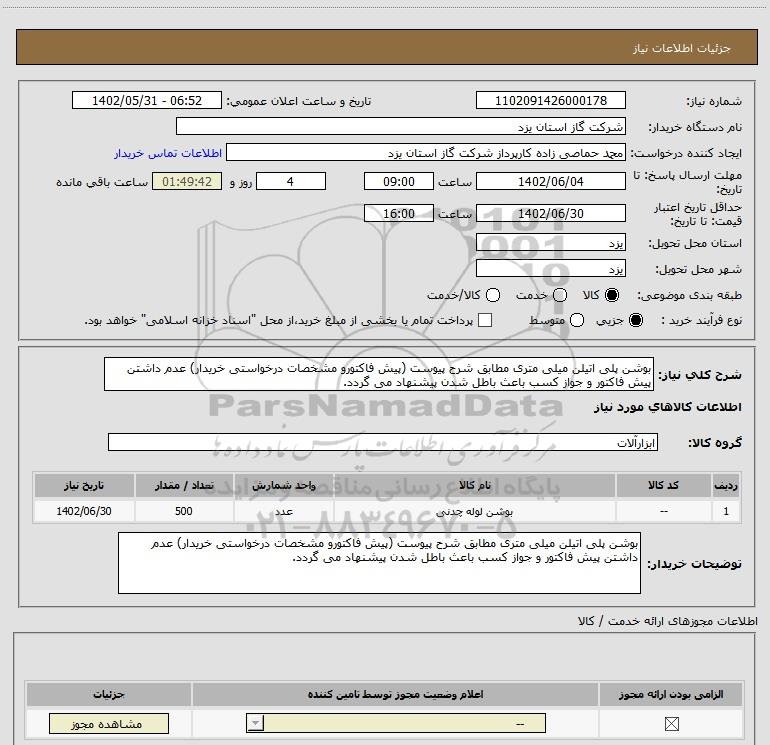Click the استان محل تحویل field یزد

click(x=550, y=243)
